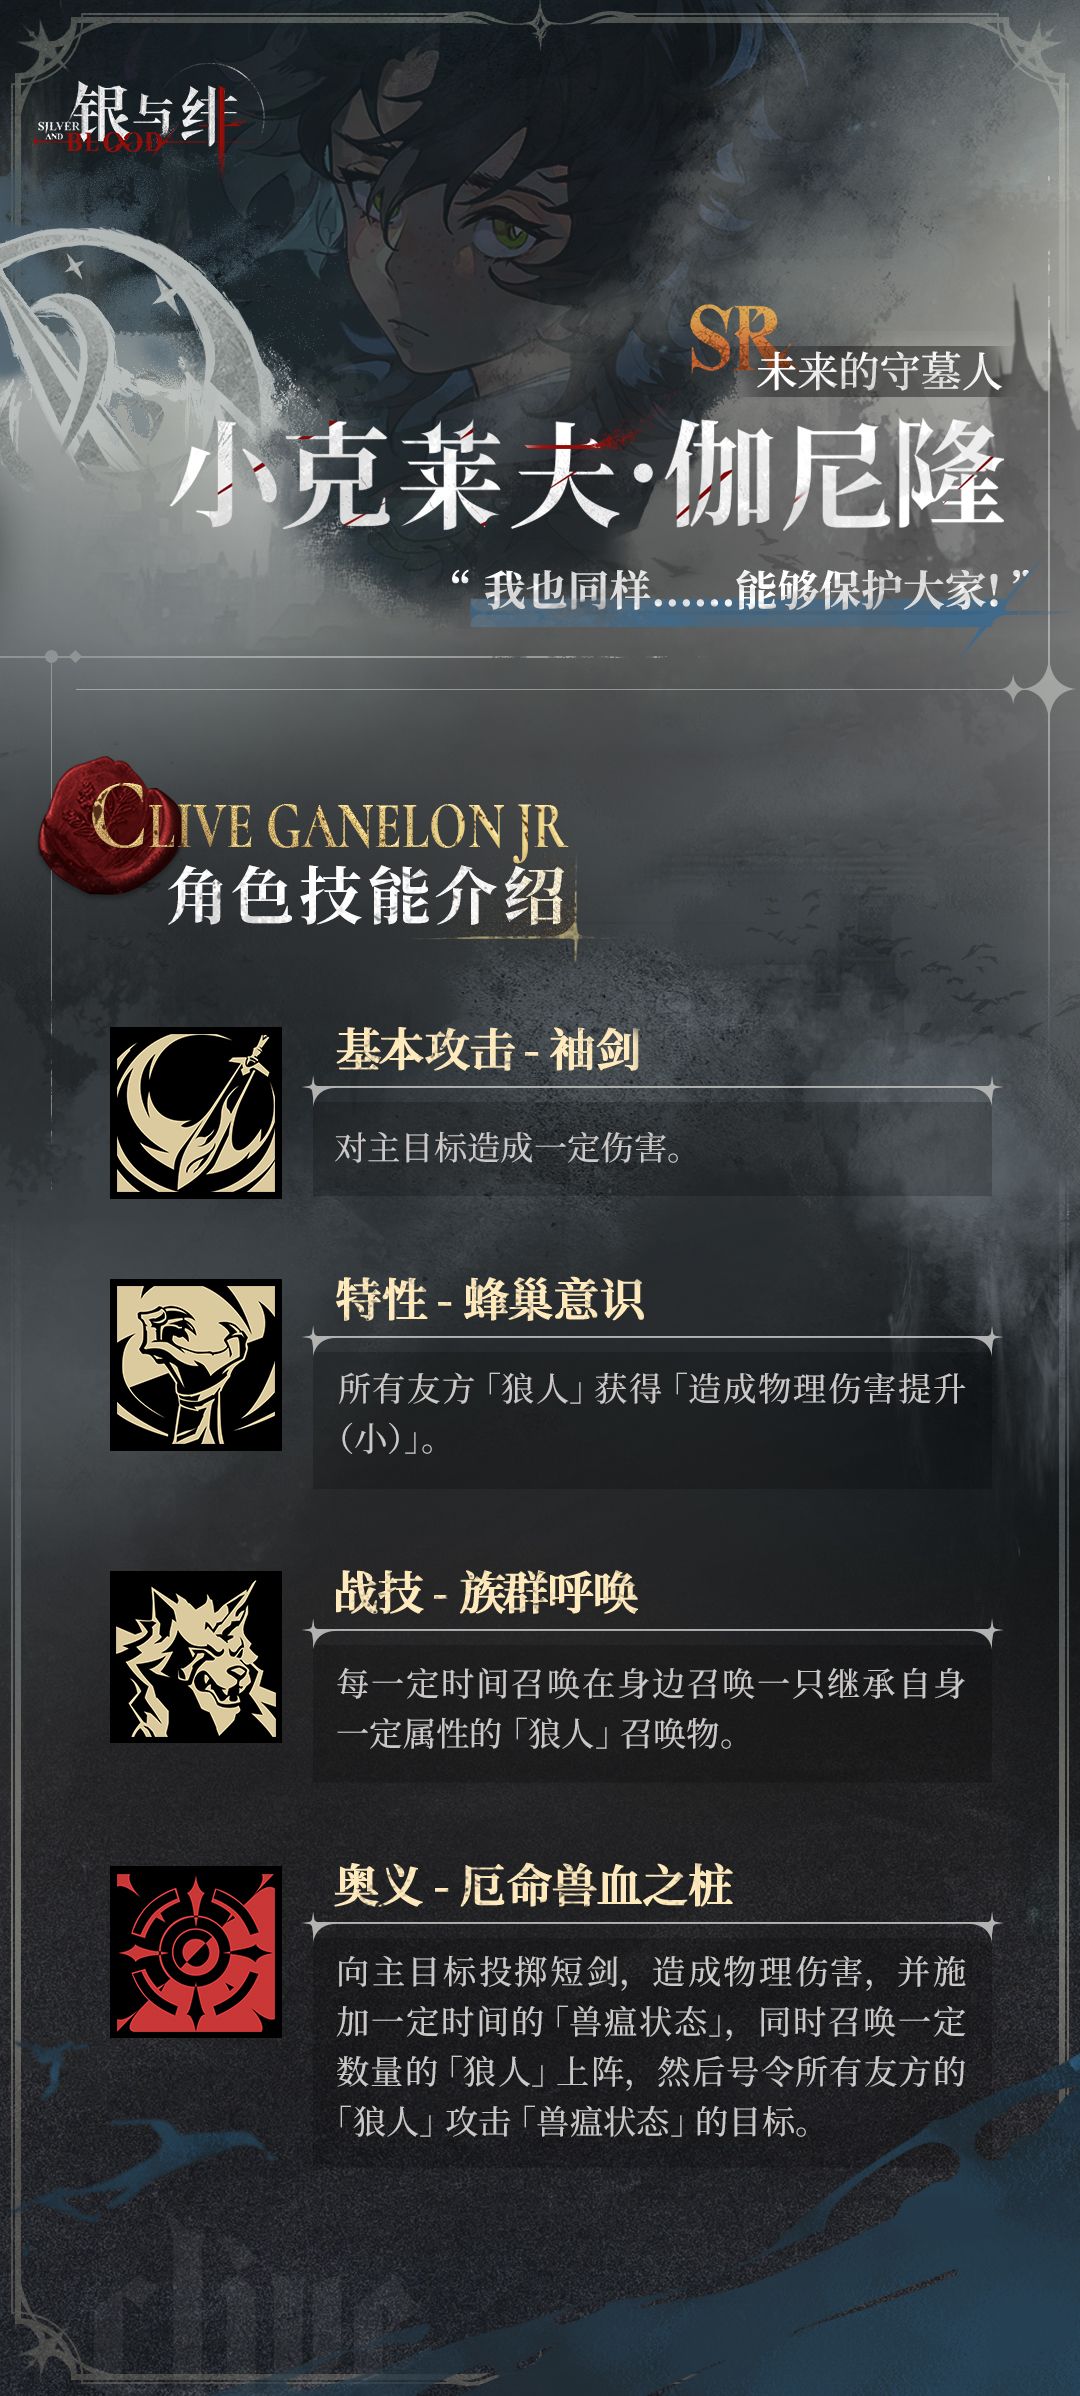Viewport: 1080px width, 2396px height.
Task: Click the 族群呼唤 description text box
Action: (652, 1708)
